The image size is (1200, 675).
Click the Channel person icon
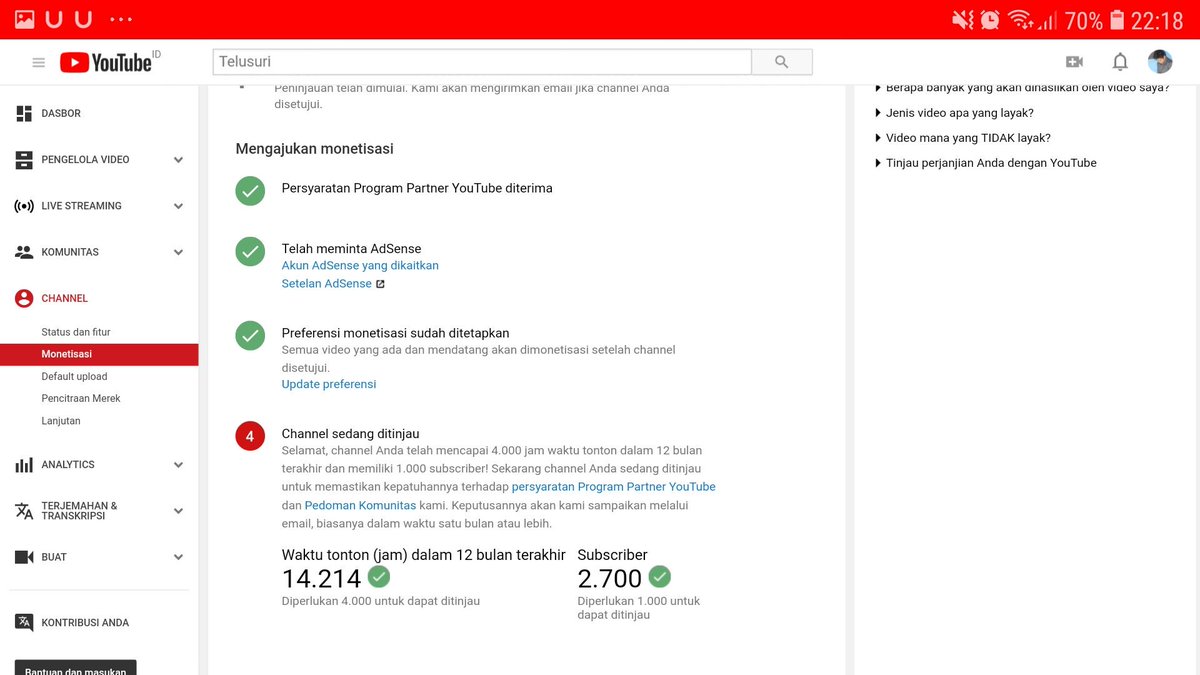[24, 298]
